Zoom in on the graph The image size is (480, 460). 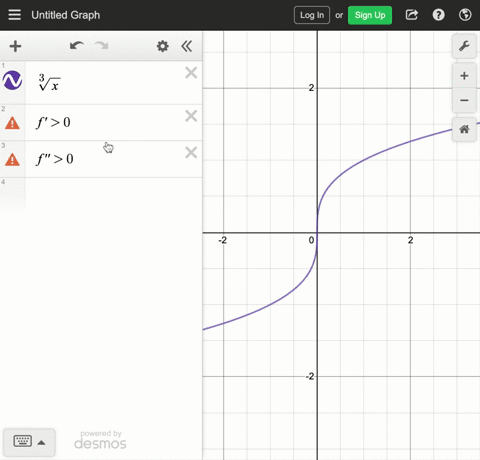(x=464, y=76)
